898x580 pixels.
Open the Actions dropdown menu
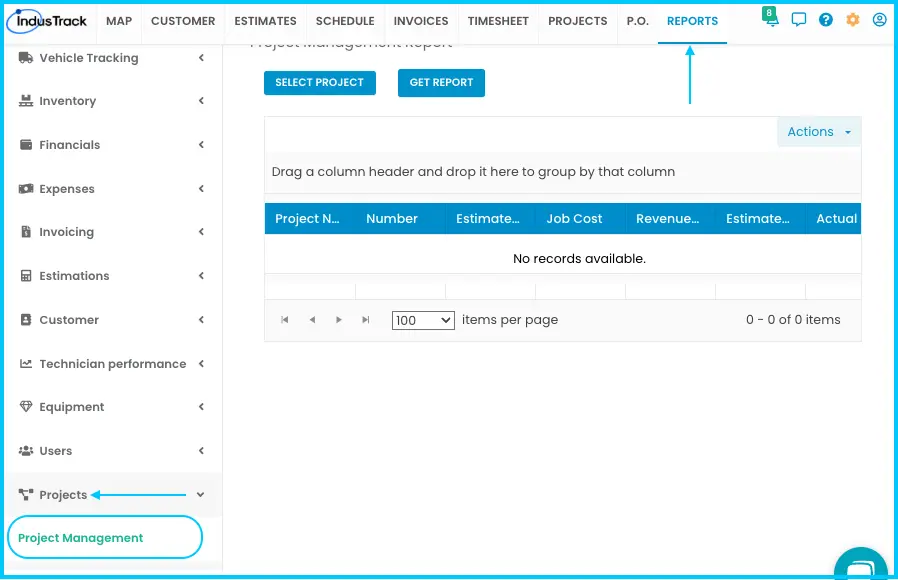[x=819, y=132]
